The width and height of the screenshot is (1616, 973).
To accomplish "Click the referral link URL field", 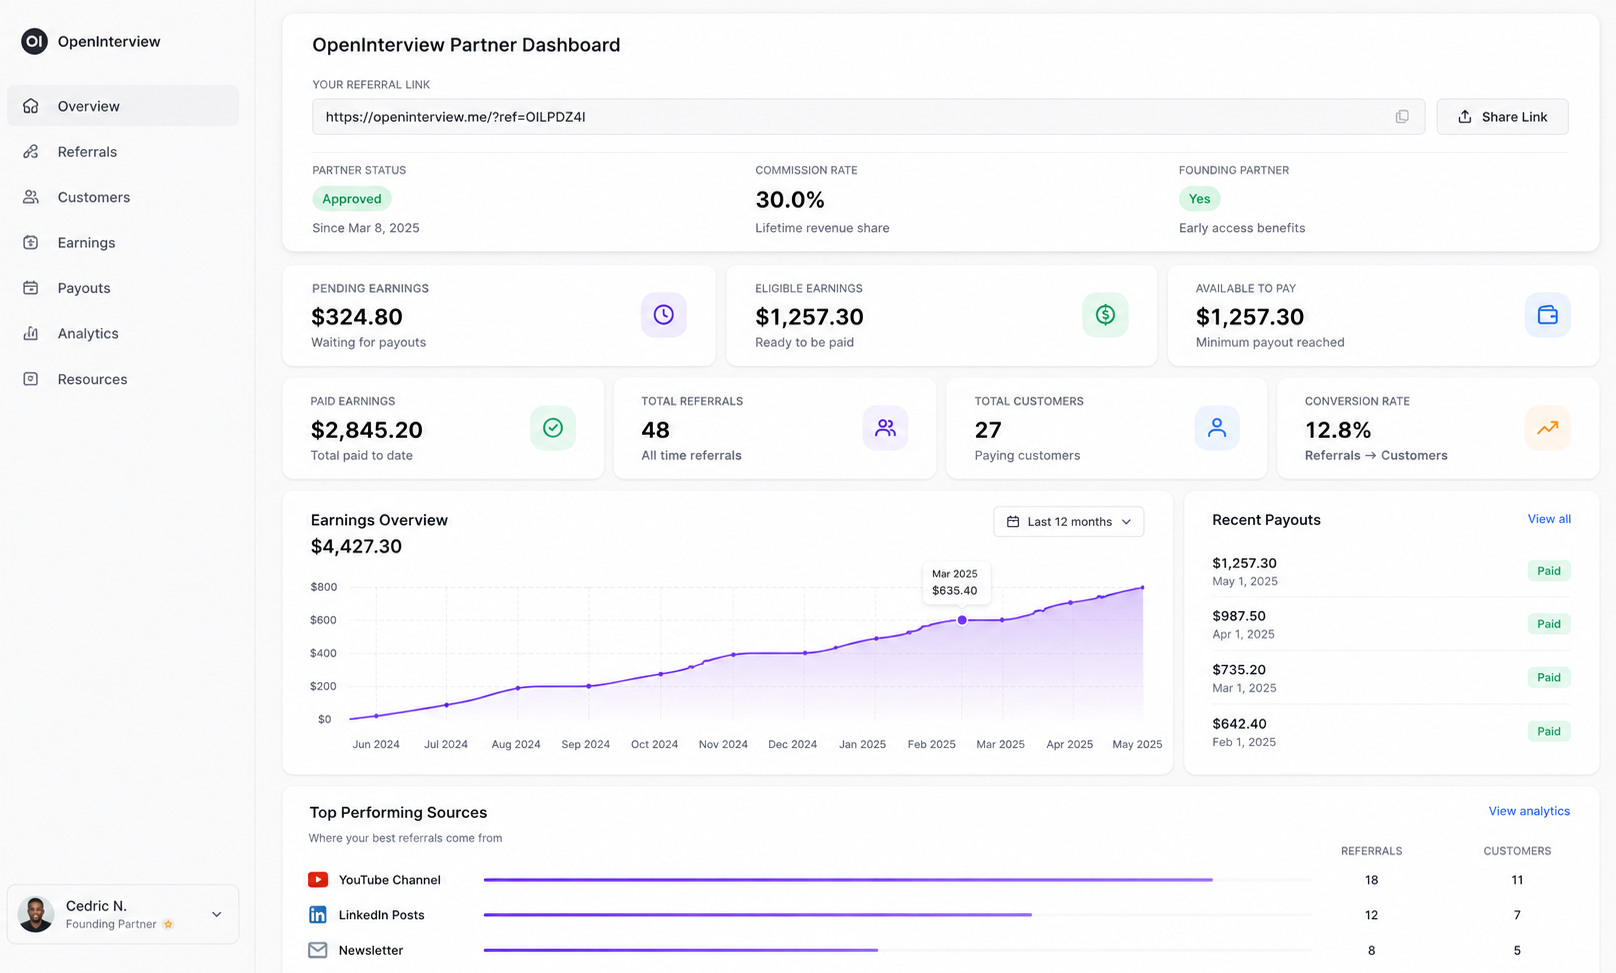I will (x=868, y=117).
